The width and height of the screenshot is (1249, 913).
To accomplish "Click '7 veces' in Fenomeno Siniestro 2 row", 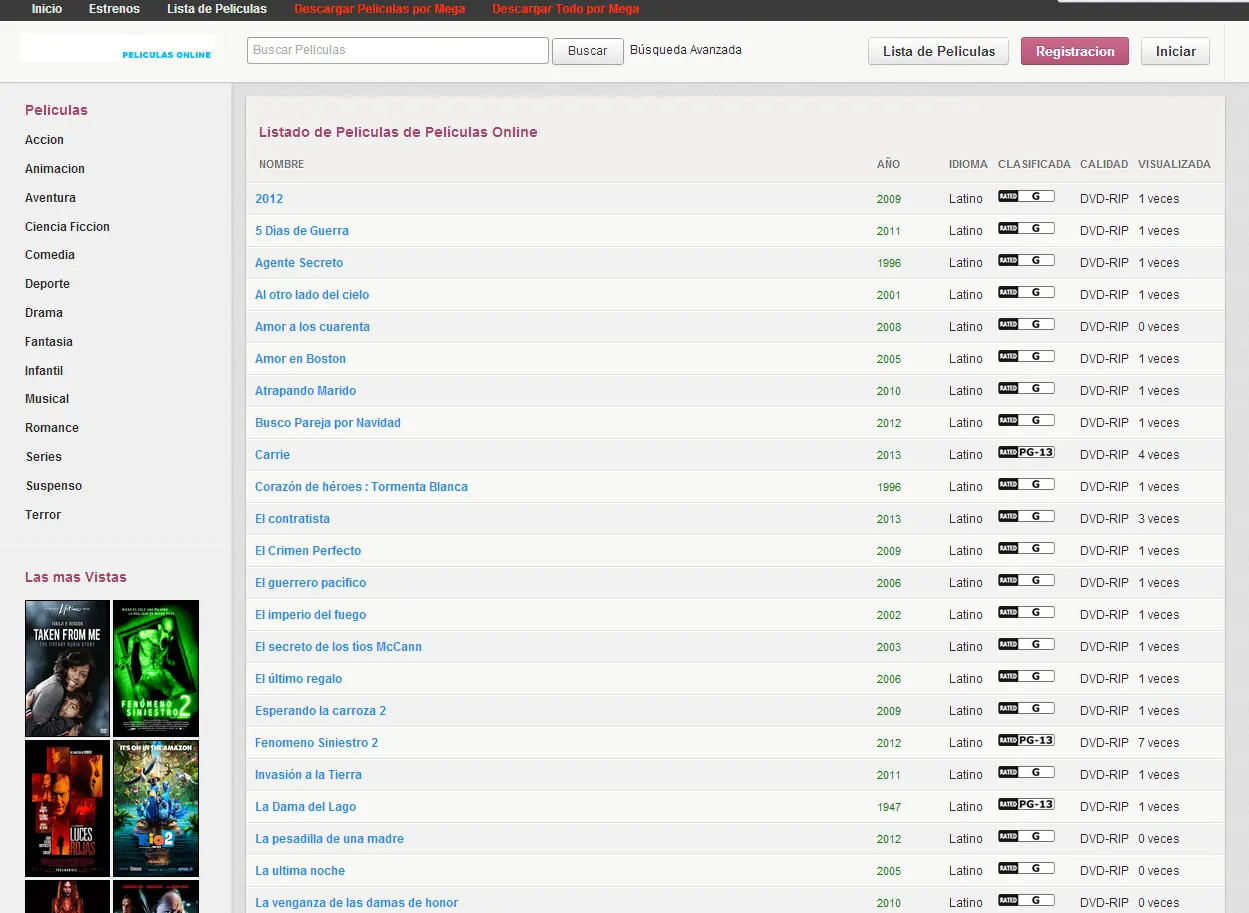I will [1158, 743].
